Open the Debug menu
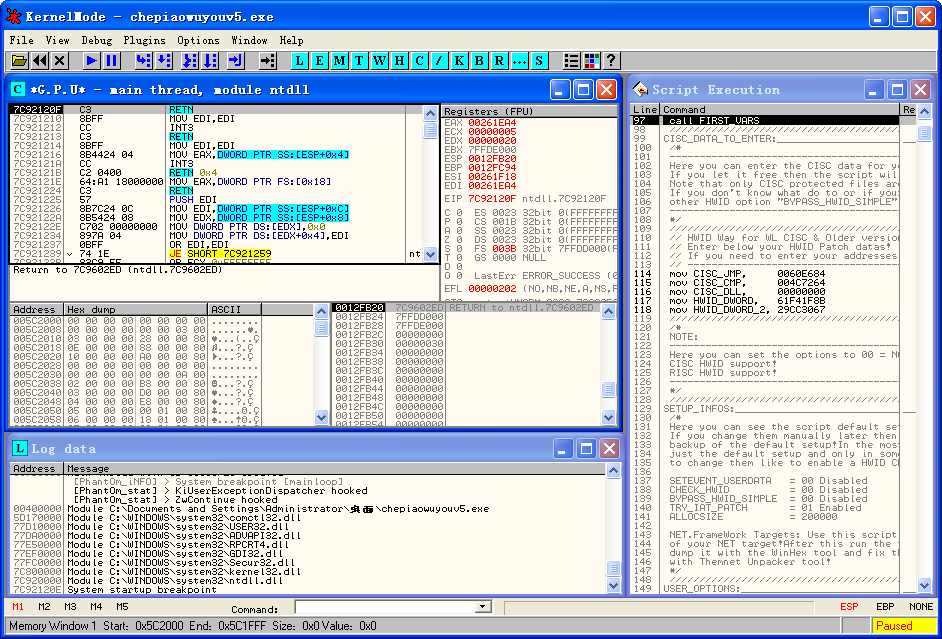The image size is (942, 639). point(97,40)
